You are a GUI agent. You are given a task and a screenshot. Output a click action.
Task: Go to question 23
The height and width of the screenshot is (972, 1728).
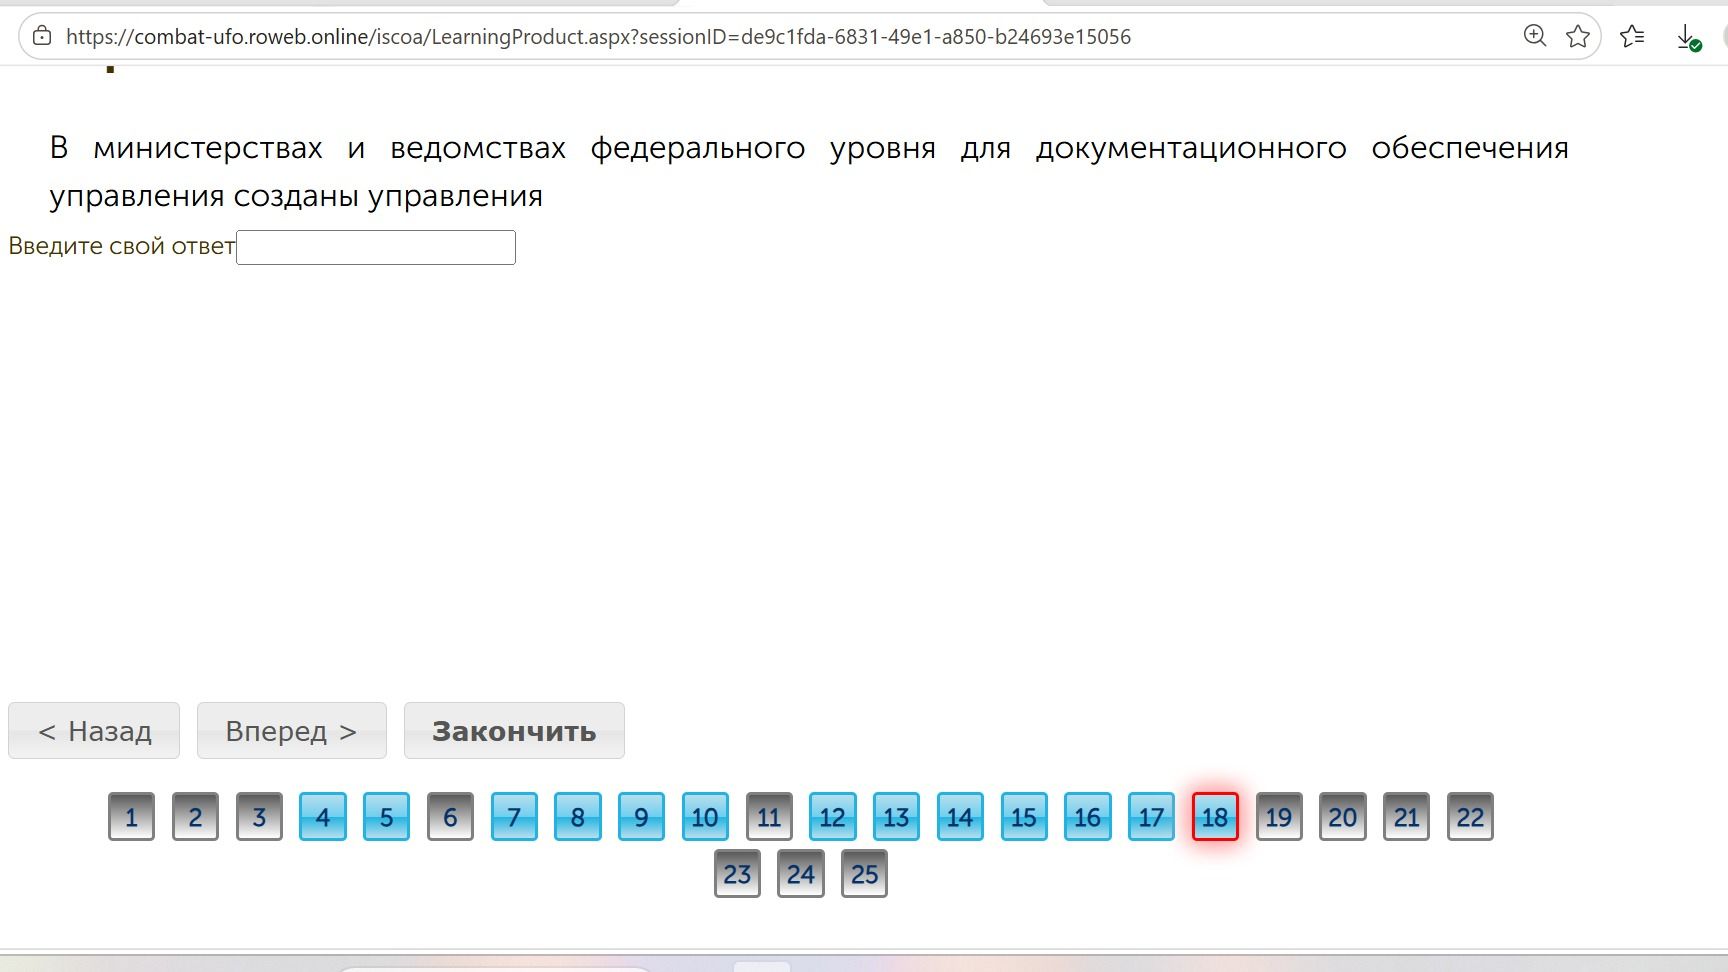pyautogui.click(x=737, y=874)
